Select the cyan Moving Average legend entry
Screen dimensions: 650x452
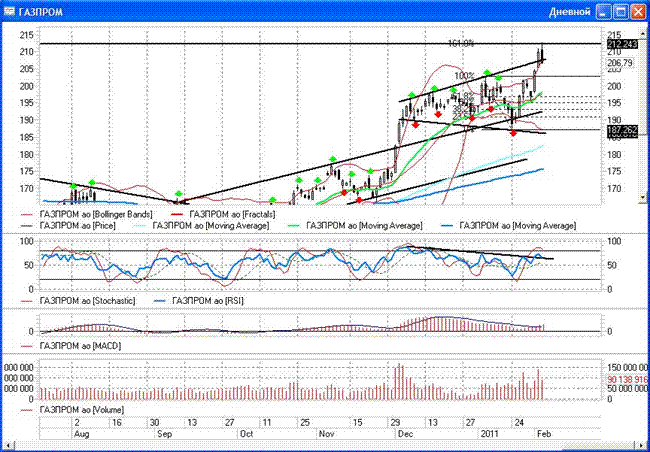click(x=201, y=226)
